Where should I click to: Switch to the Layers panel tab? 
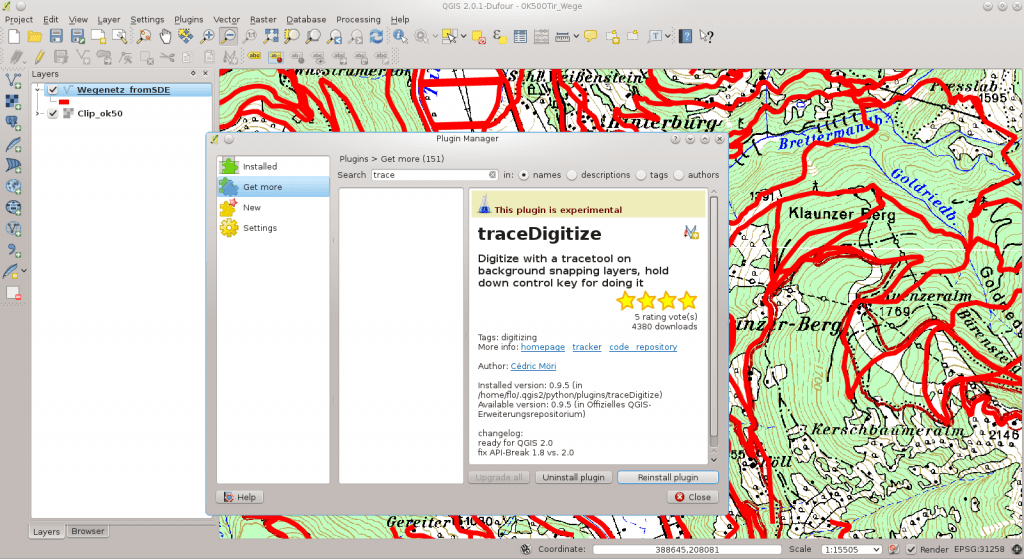pyautogui.click(x=46, y=532)
